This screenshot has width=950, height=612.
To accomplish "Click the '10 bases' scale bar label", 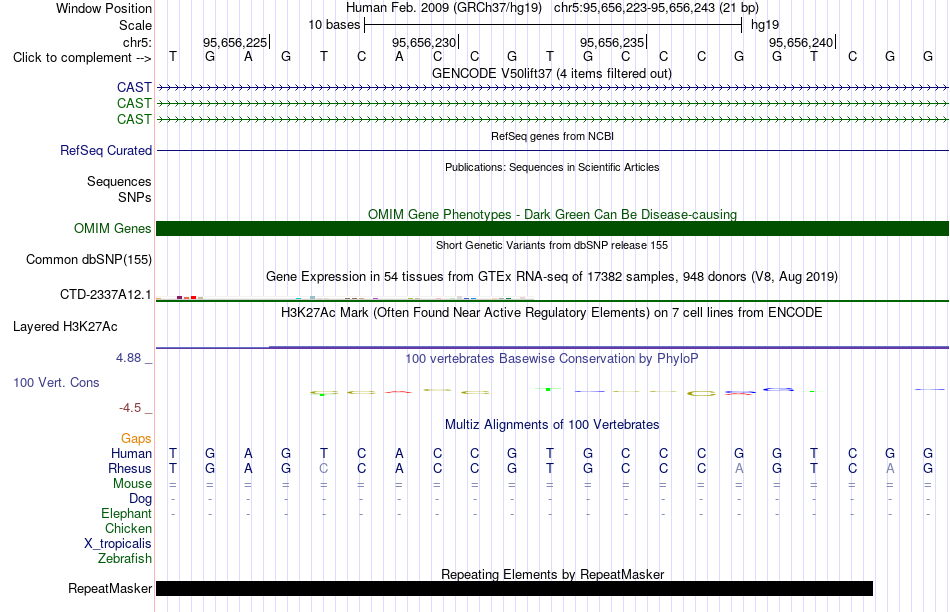I will (334, 25).
